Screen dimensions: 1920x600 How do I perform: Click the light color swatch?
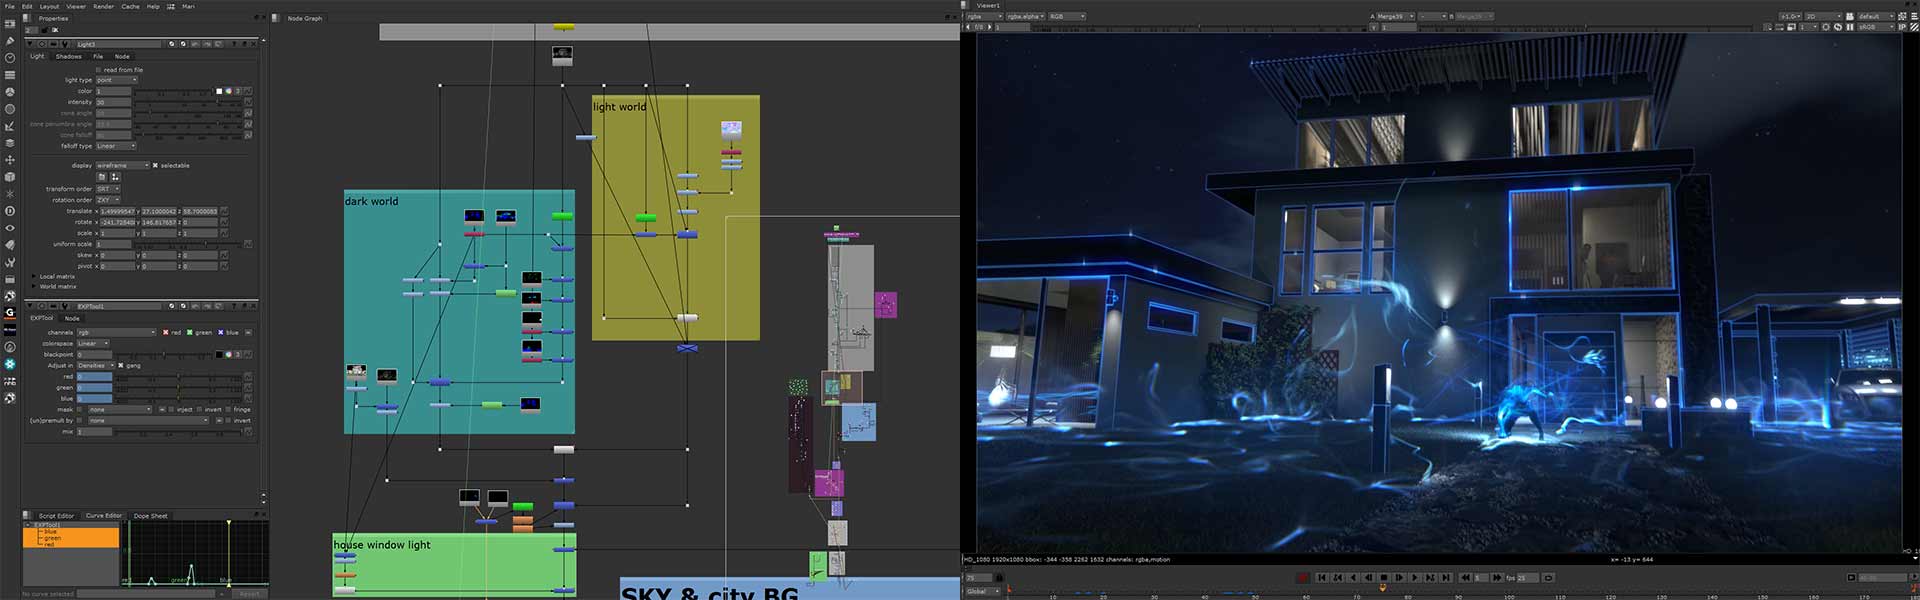pos(218,91)
